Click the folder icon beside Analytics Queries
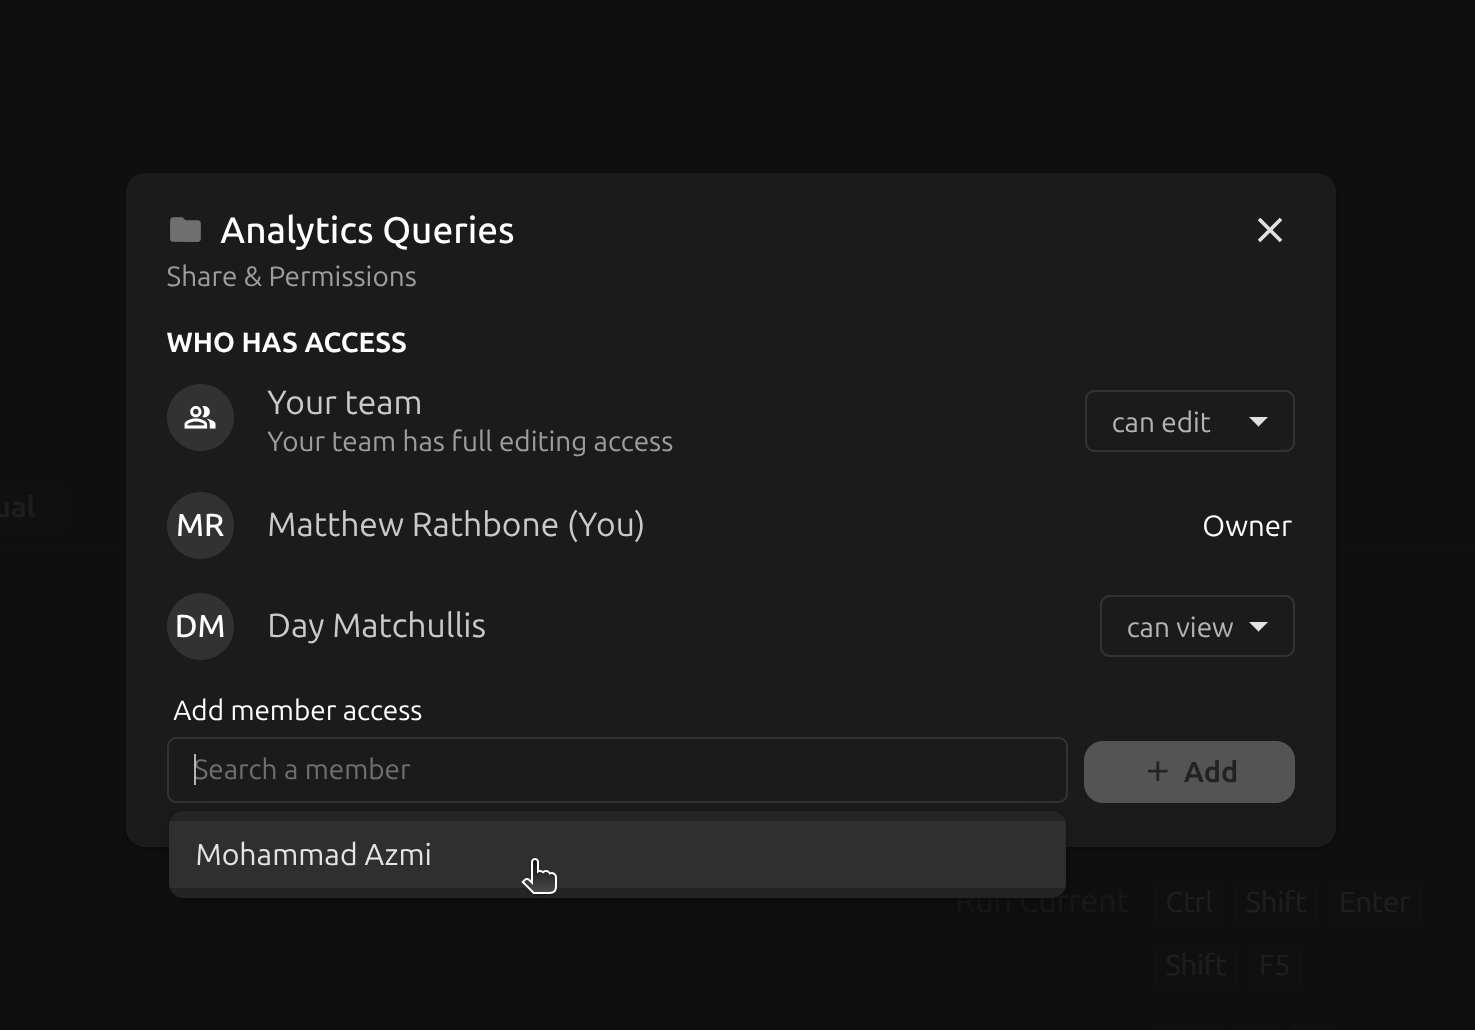Viewport: 1475px width, 1030px height. [185, 230]
